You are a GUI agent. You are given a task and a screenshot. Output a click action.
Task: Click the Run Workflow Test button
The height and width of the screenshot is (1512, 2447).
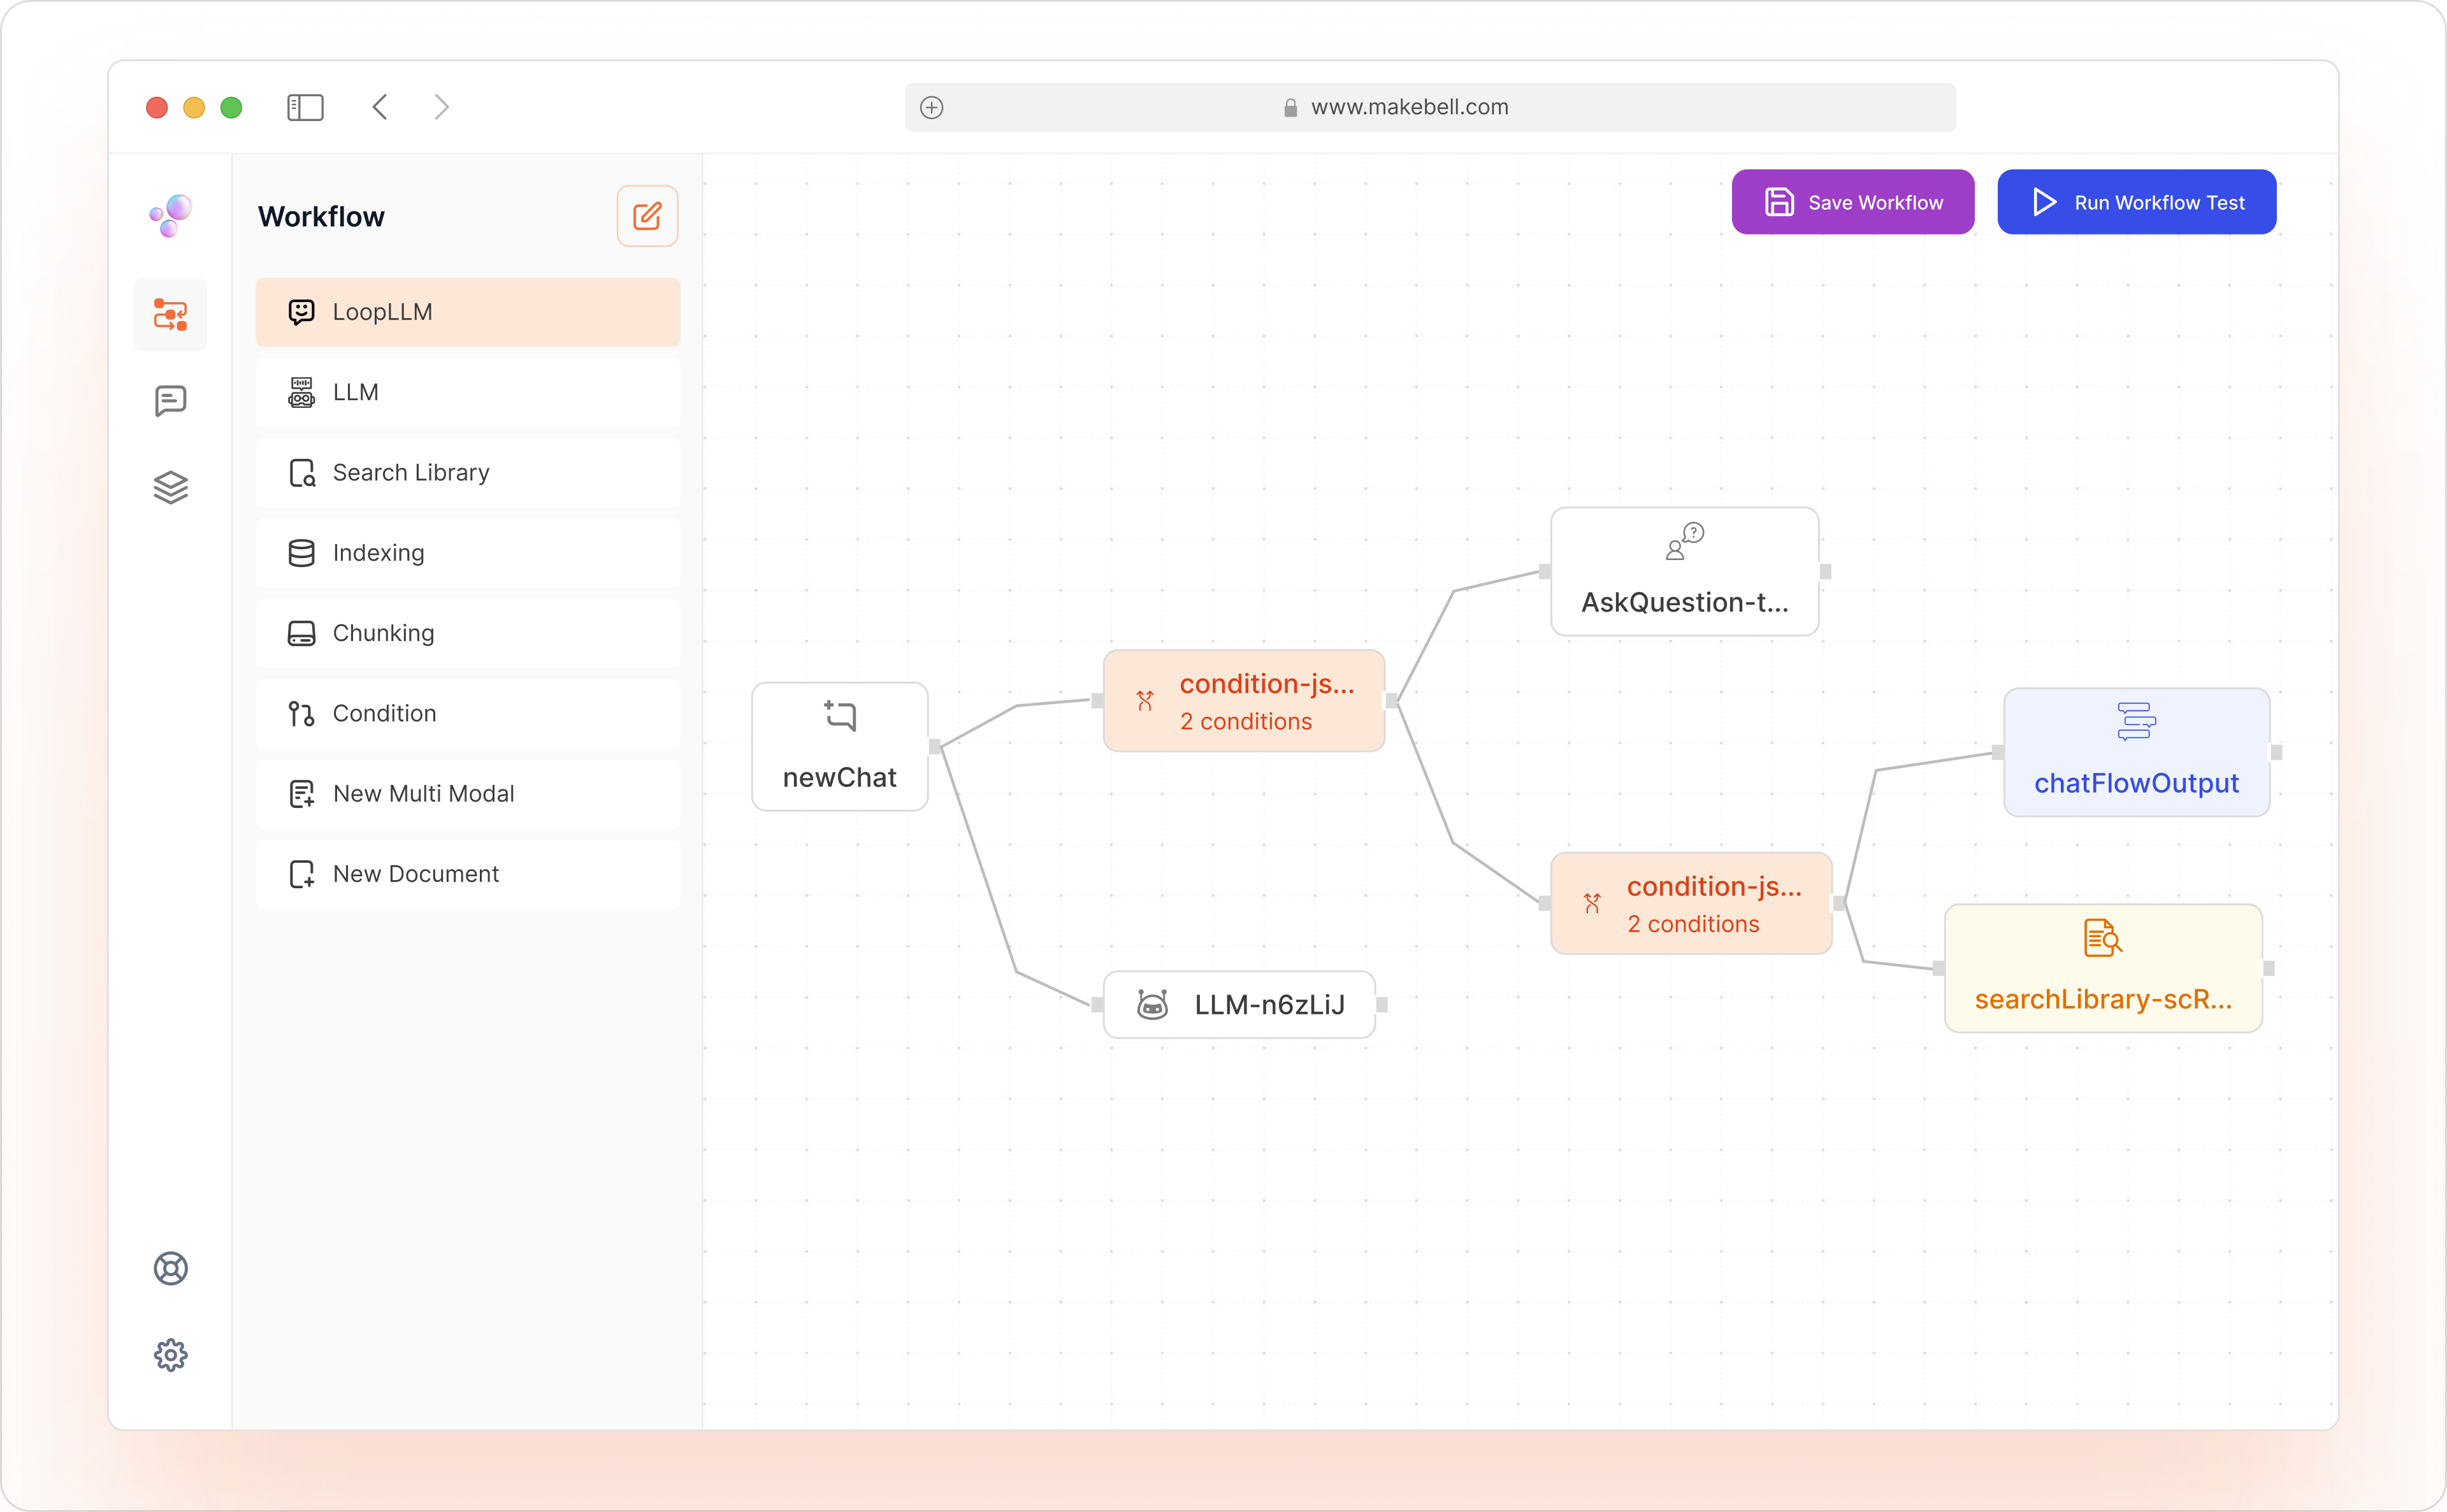(x=2135, y=201)
